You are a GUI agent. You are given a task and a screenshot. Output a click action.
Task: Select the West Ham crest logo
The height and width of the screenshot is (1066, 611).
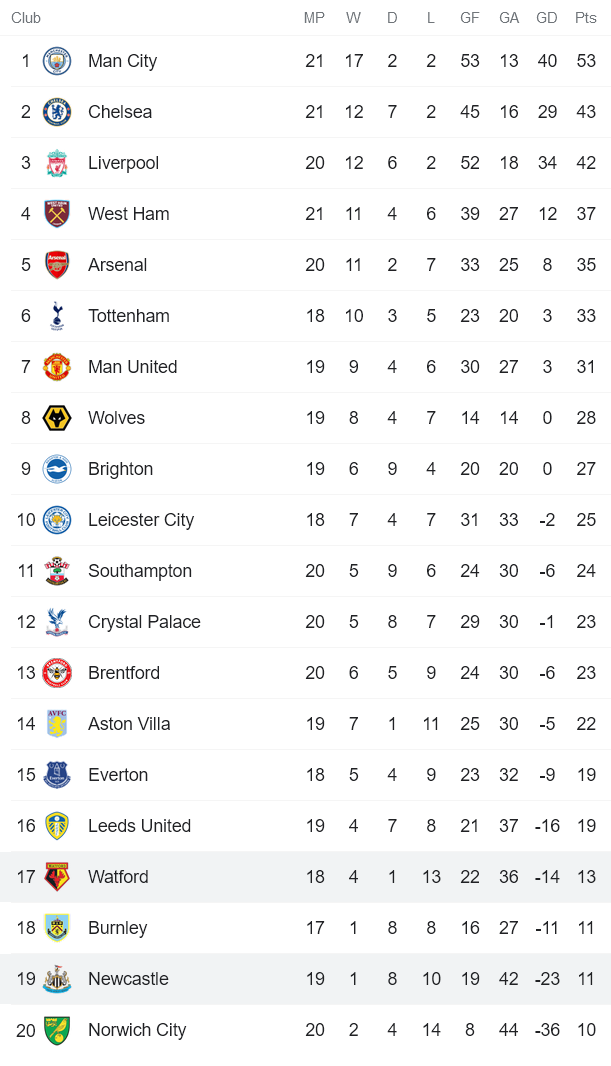57,214
